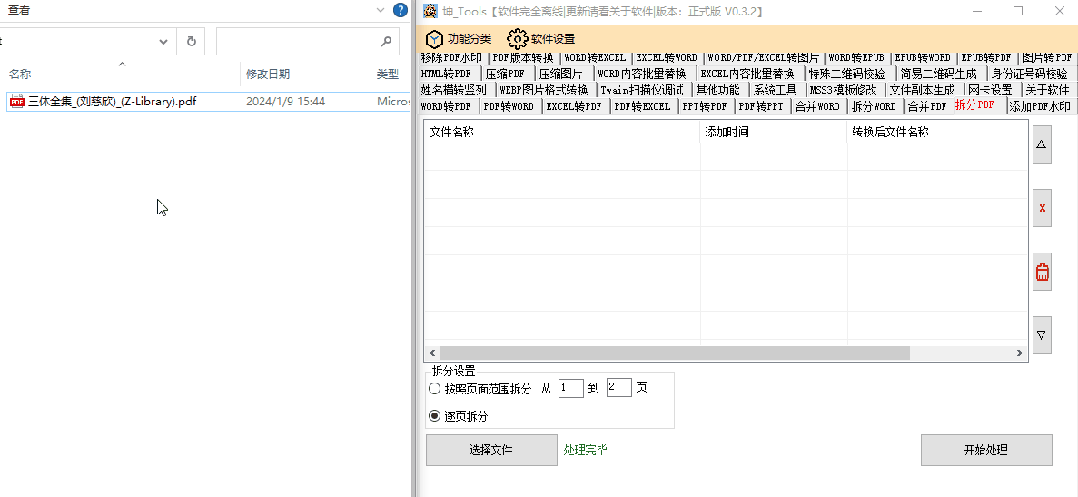The image size is (1078, 497).
Task: Click the app icon in the title bar
Action: click(x=430, y=11)
